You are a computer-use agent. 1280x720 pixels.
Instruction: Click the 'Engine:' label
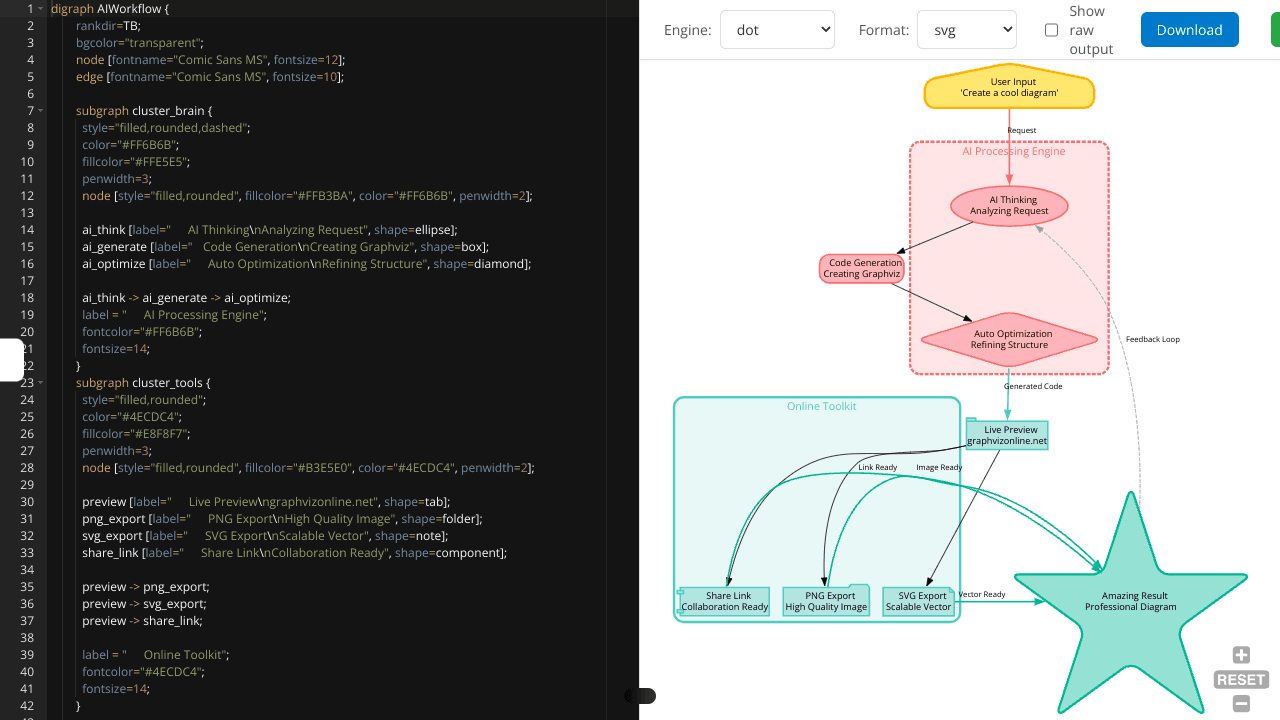pos(688,30)
